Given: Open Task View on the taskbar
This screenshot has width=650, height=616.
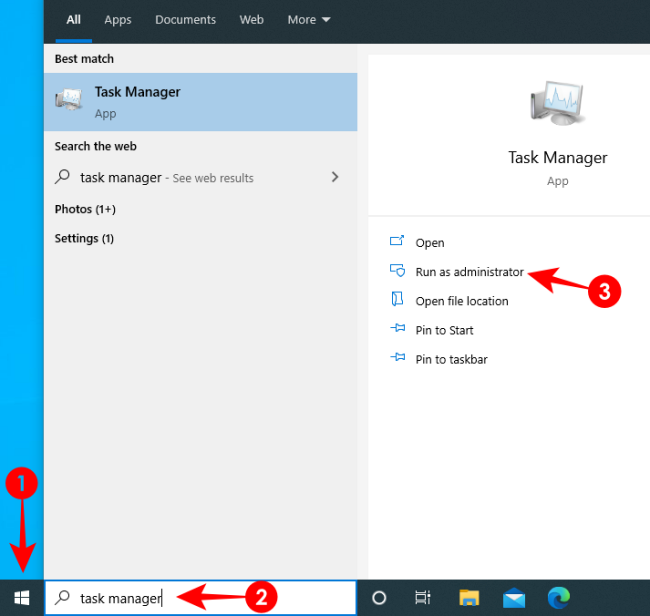Looking at the screenshot, I should tap(423, 598).
